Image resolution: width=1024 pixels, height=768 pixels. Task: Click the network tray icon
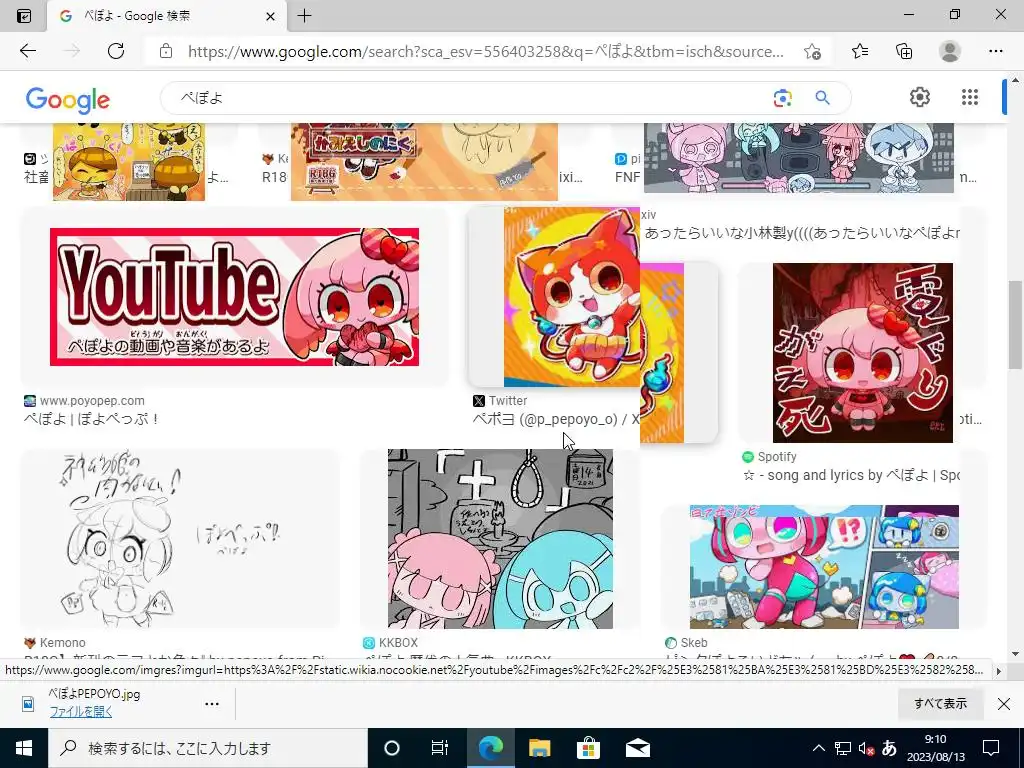tap(843, 748)
